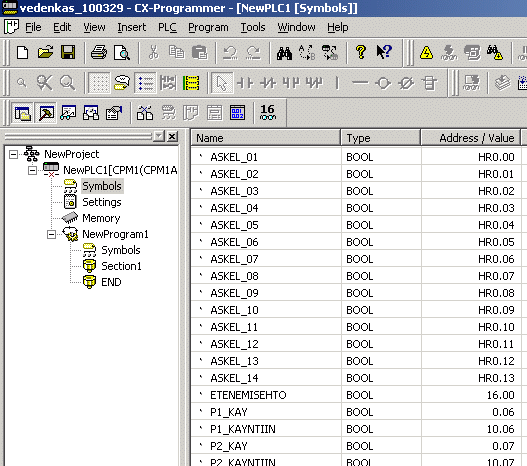Toggle the grid display button
This screenshot has height=466, width=527.
[x=99, y=83]
